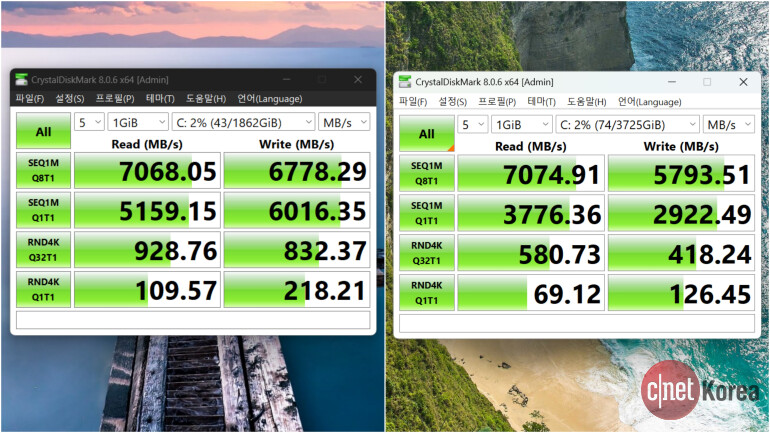This screenshot has width=770, height=433.
Task: Maximize the light CrystalDiskMark window
Action: [707, 82]
